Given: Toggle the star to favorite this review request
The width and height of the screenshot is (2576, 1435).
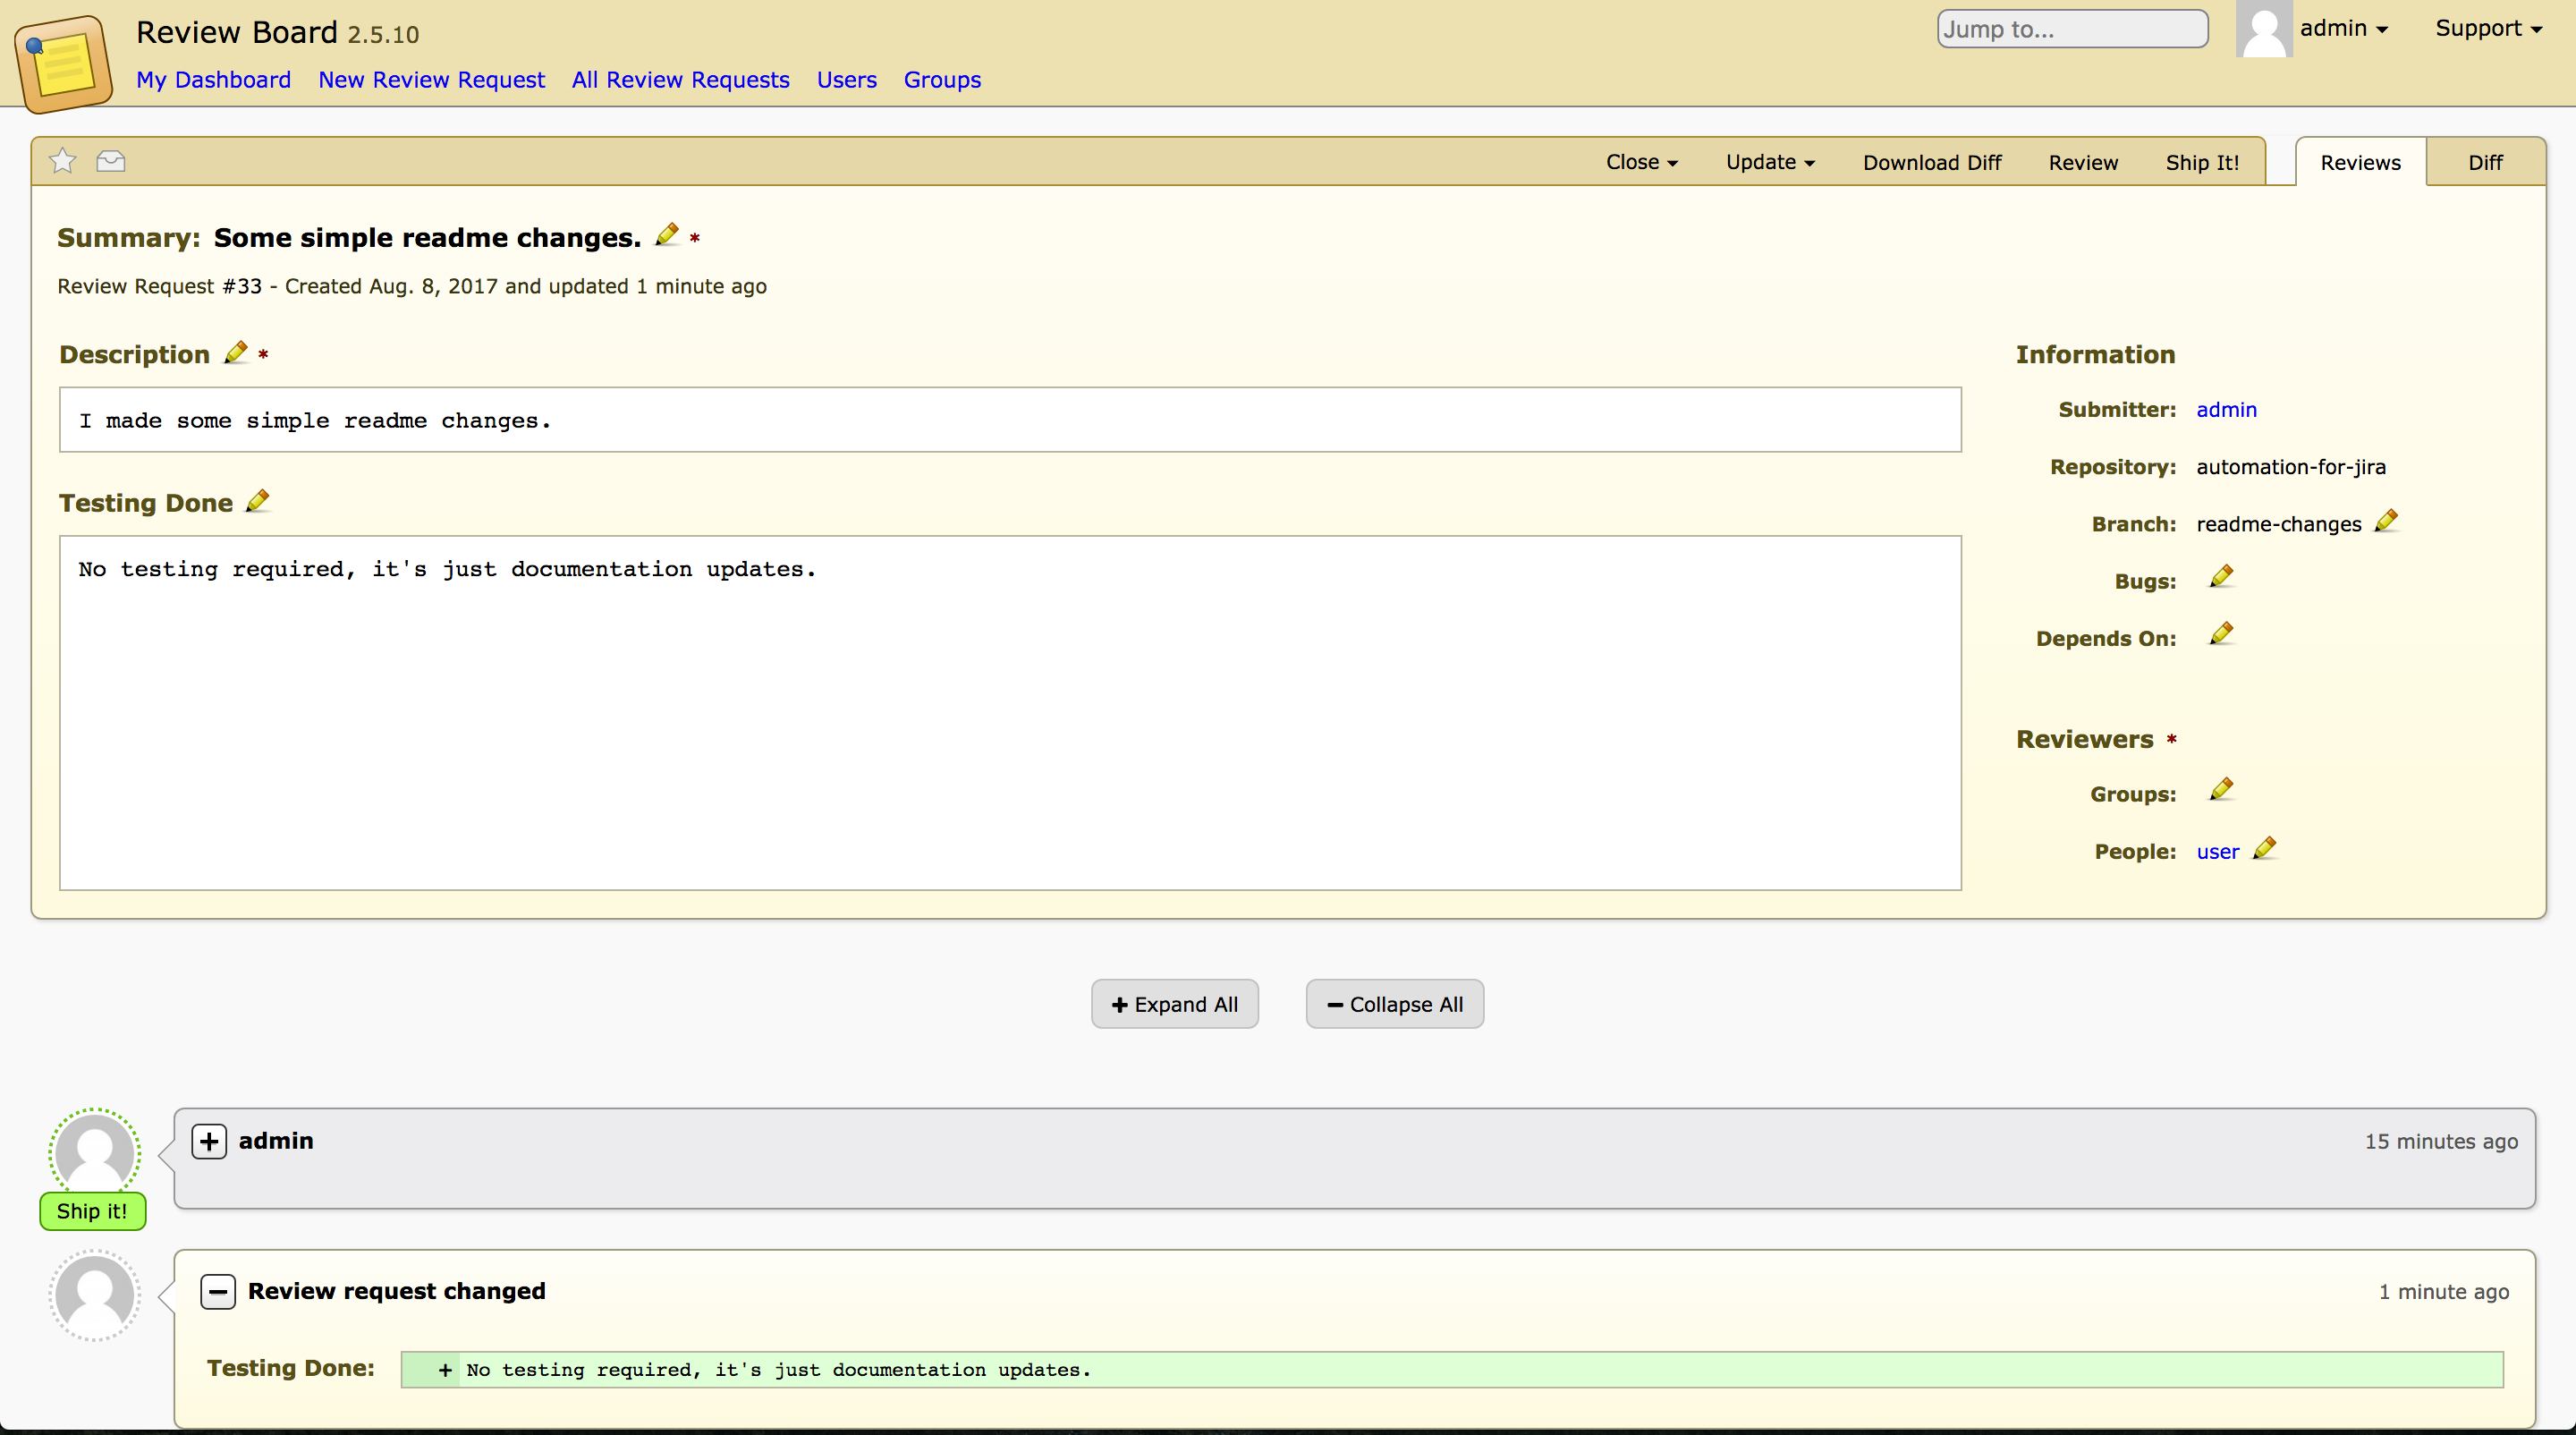Looking at the screenshot, I should [63, 161].
